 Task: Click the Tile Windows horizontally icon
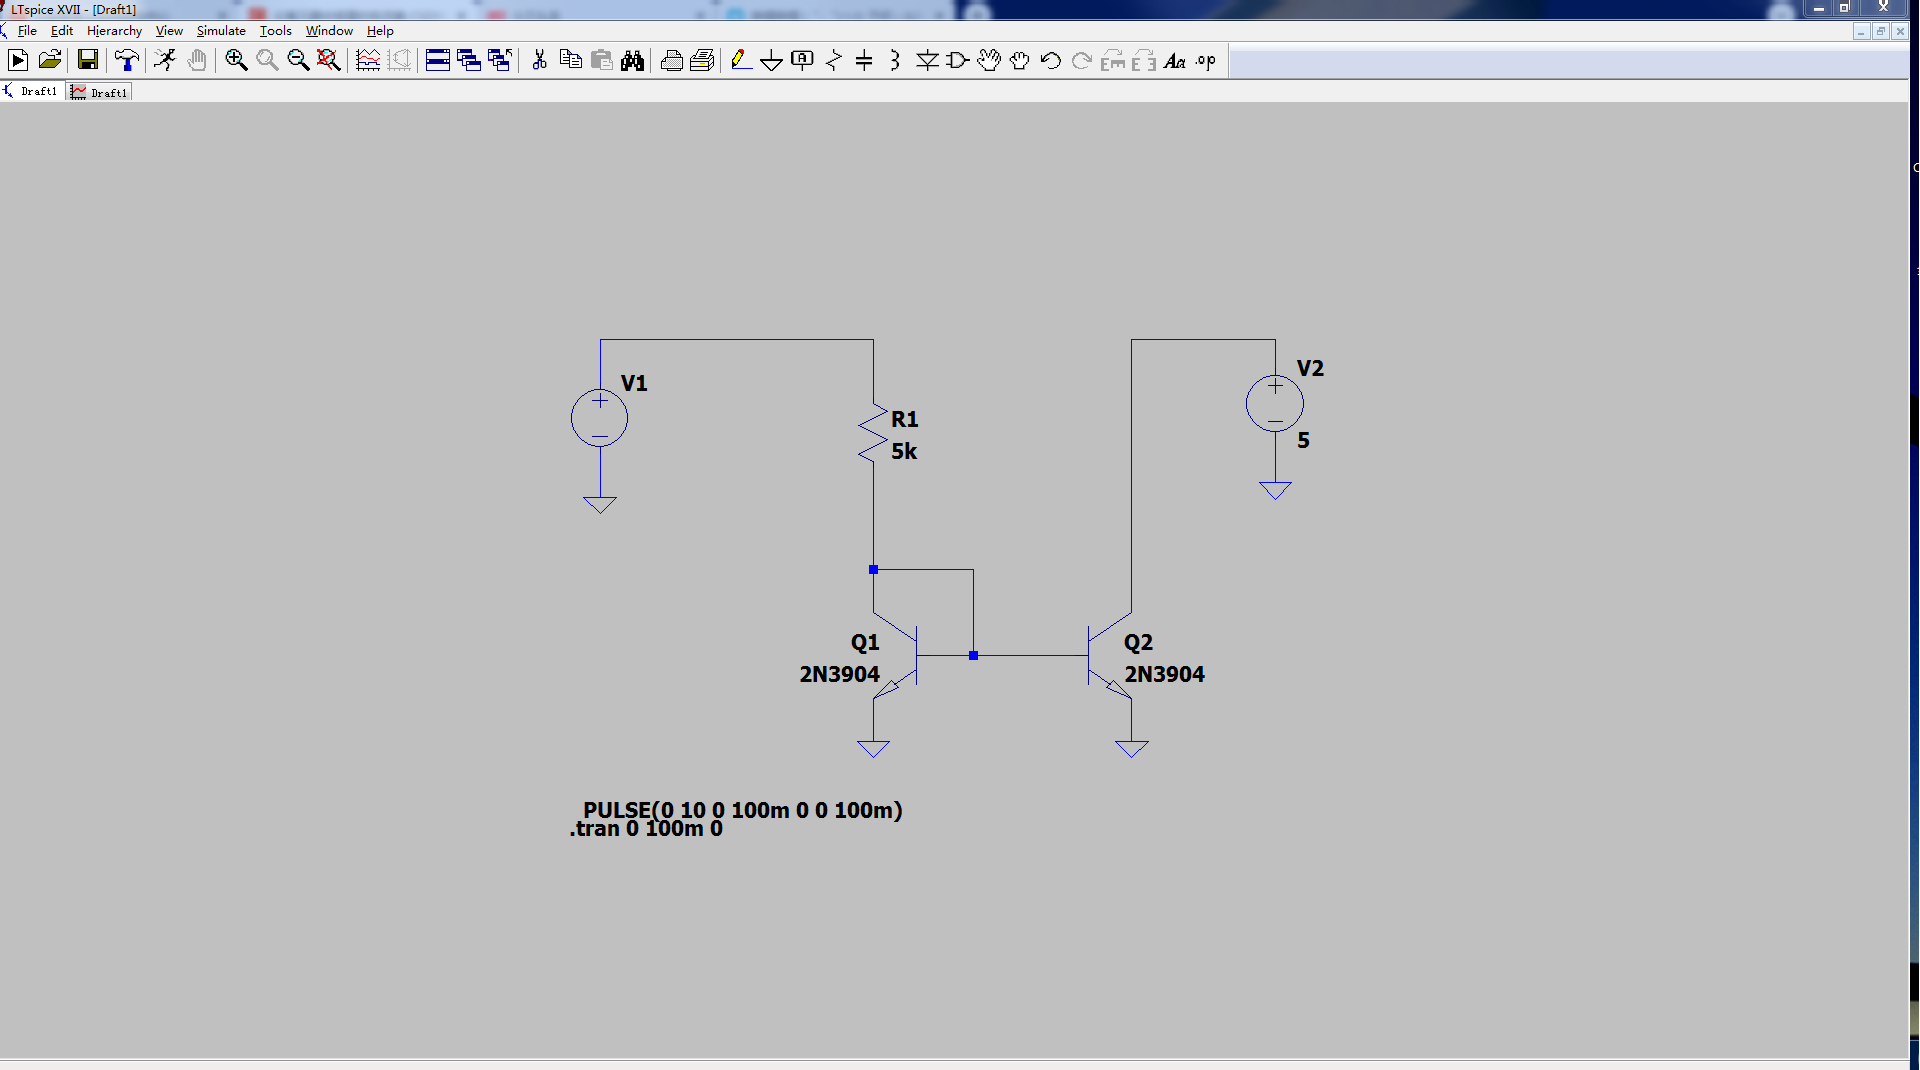(x=437, y=60)
